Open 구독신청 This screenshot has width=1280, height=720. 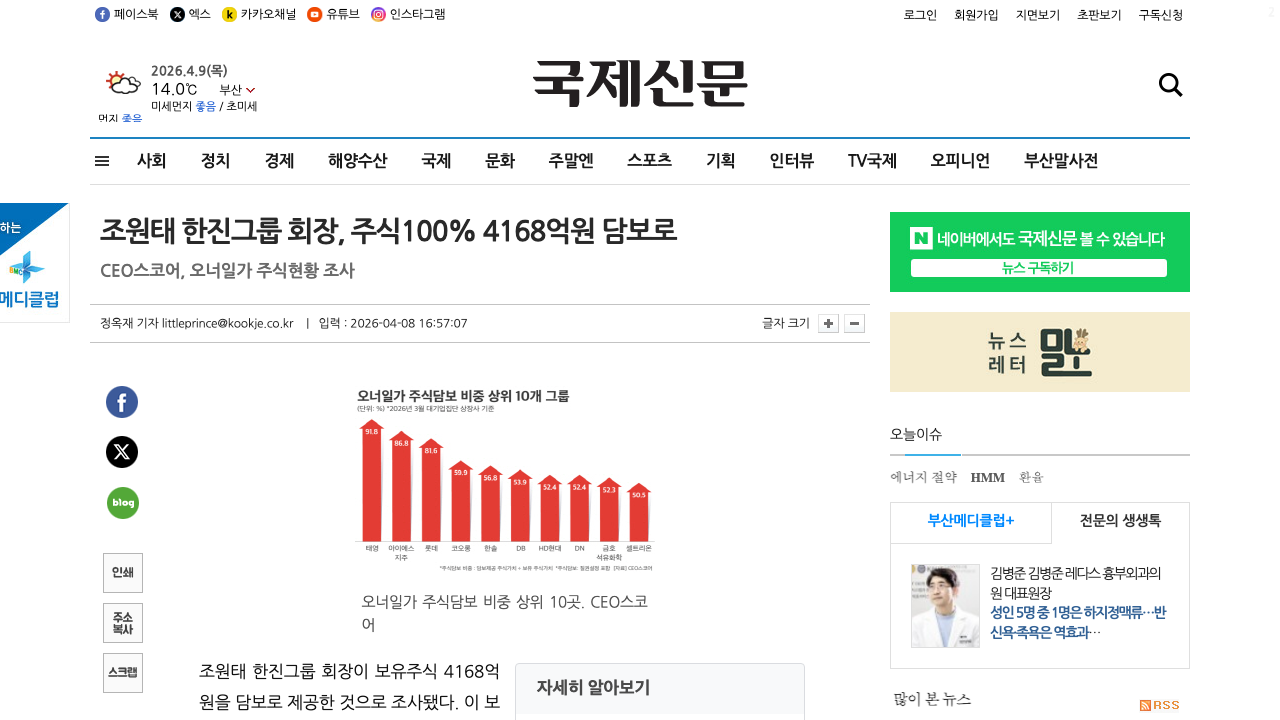coord(1161,15)
